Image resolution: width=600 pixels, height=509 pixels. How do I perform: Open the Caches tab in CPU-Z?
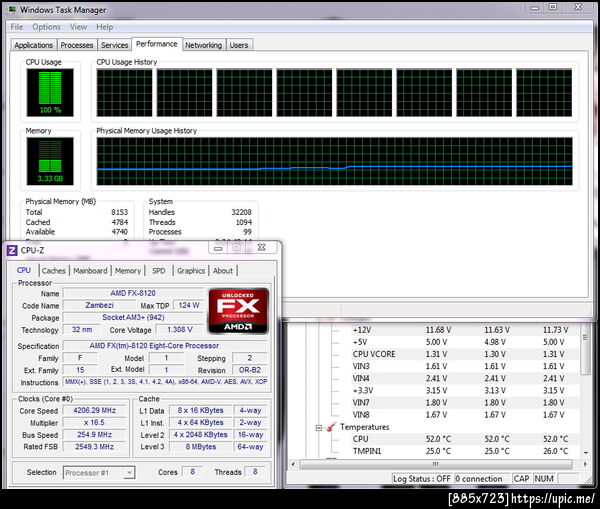(x=54, y=271)
